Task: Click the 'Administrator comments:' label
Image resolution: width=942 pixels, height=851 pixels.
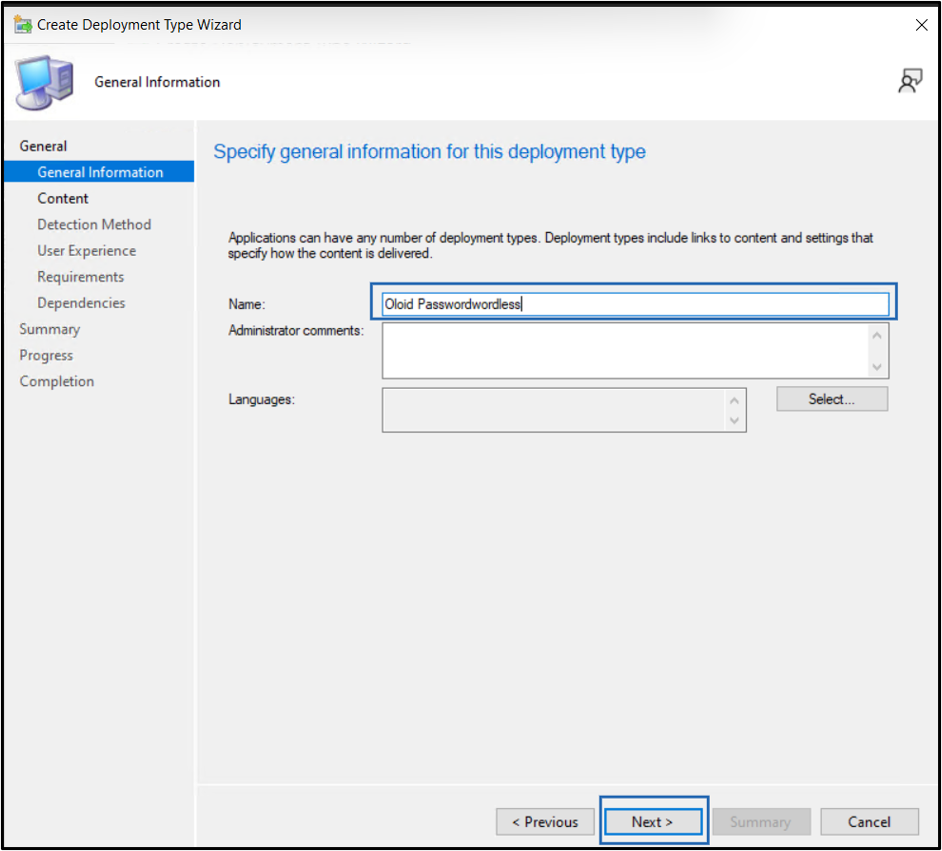Action: pyautogui.click(x=296, y=330)
